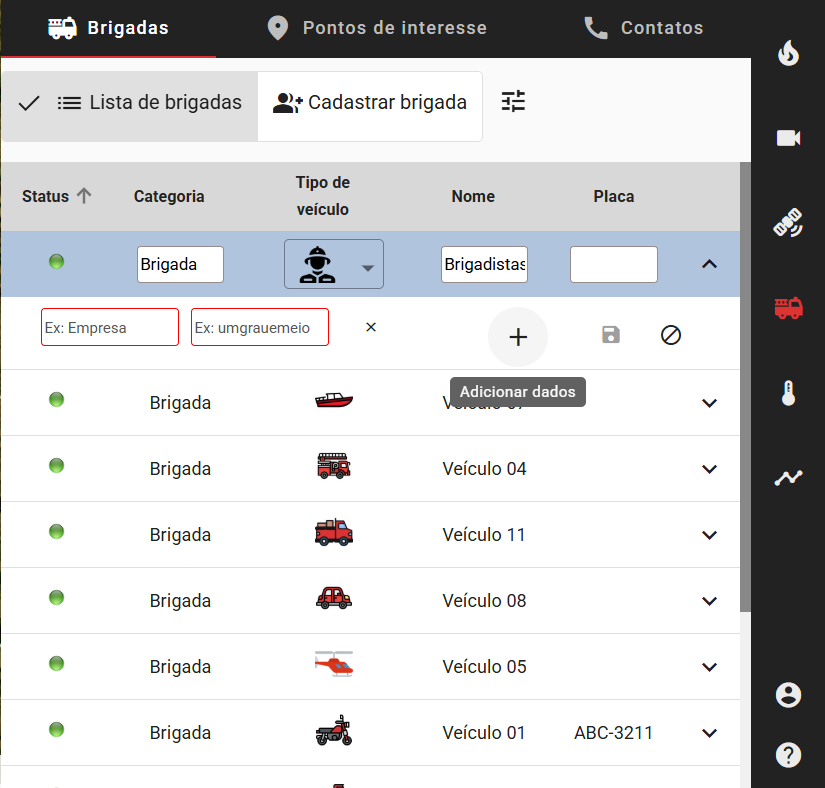This screenshot has height=788, width=825.
Task: Click the red car icon for Veículo 08
Action: click(334, 598)
